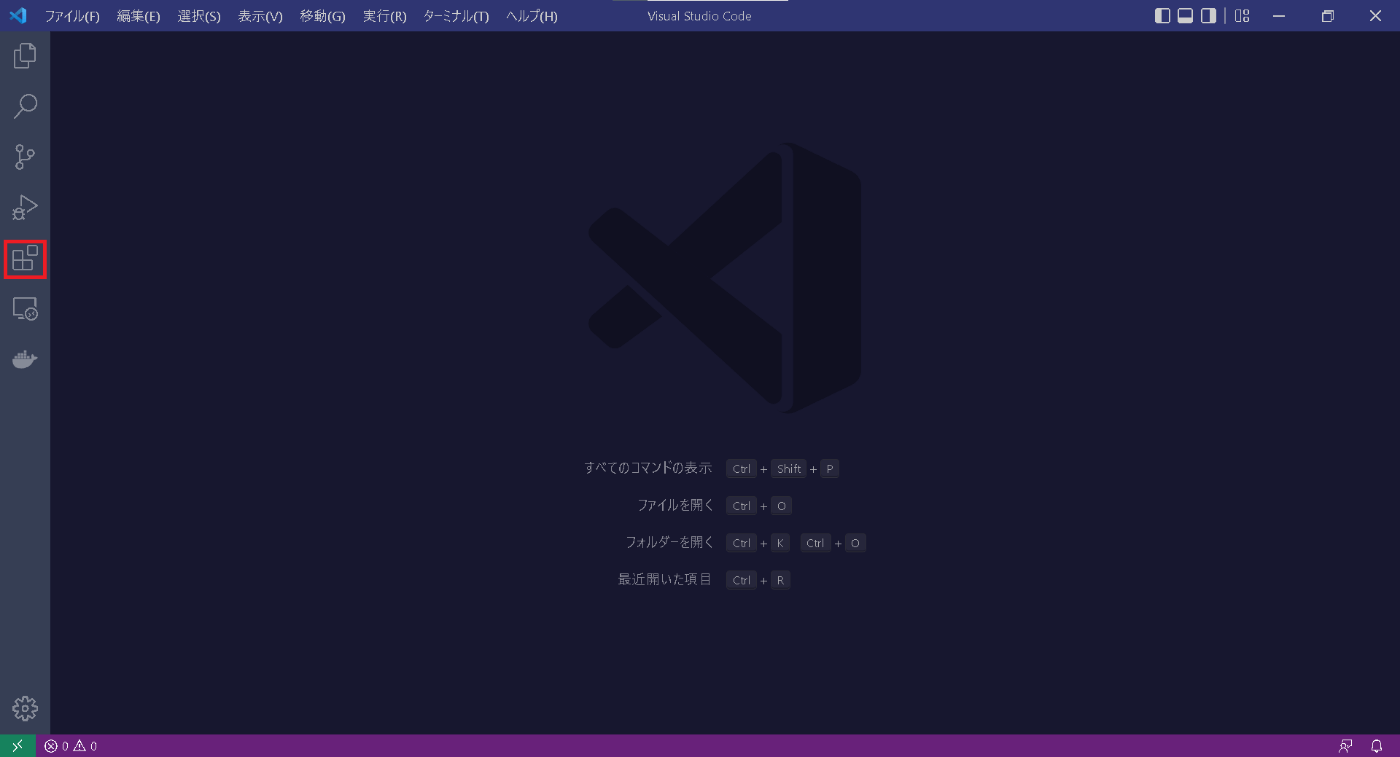Click the すべてのコマンドの表示 text
The height and width of the screenshot is (757, 1400).
tap(648, 468)
